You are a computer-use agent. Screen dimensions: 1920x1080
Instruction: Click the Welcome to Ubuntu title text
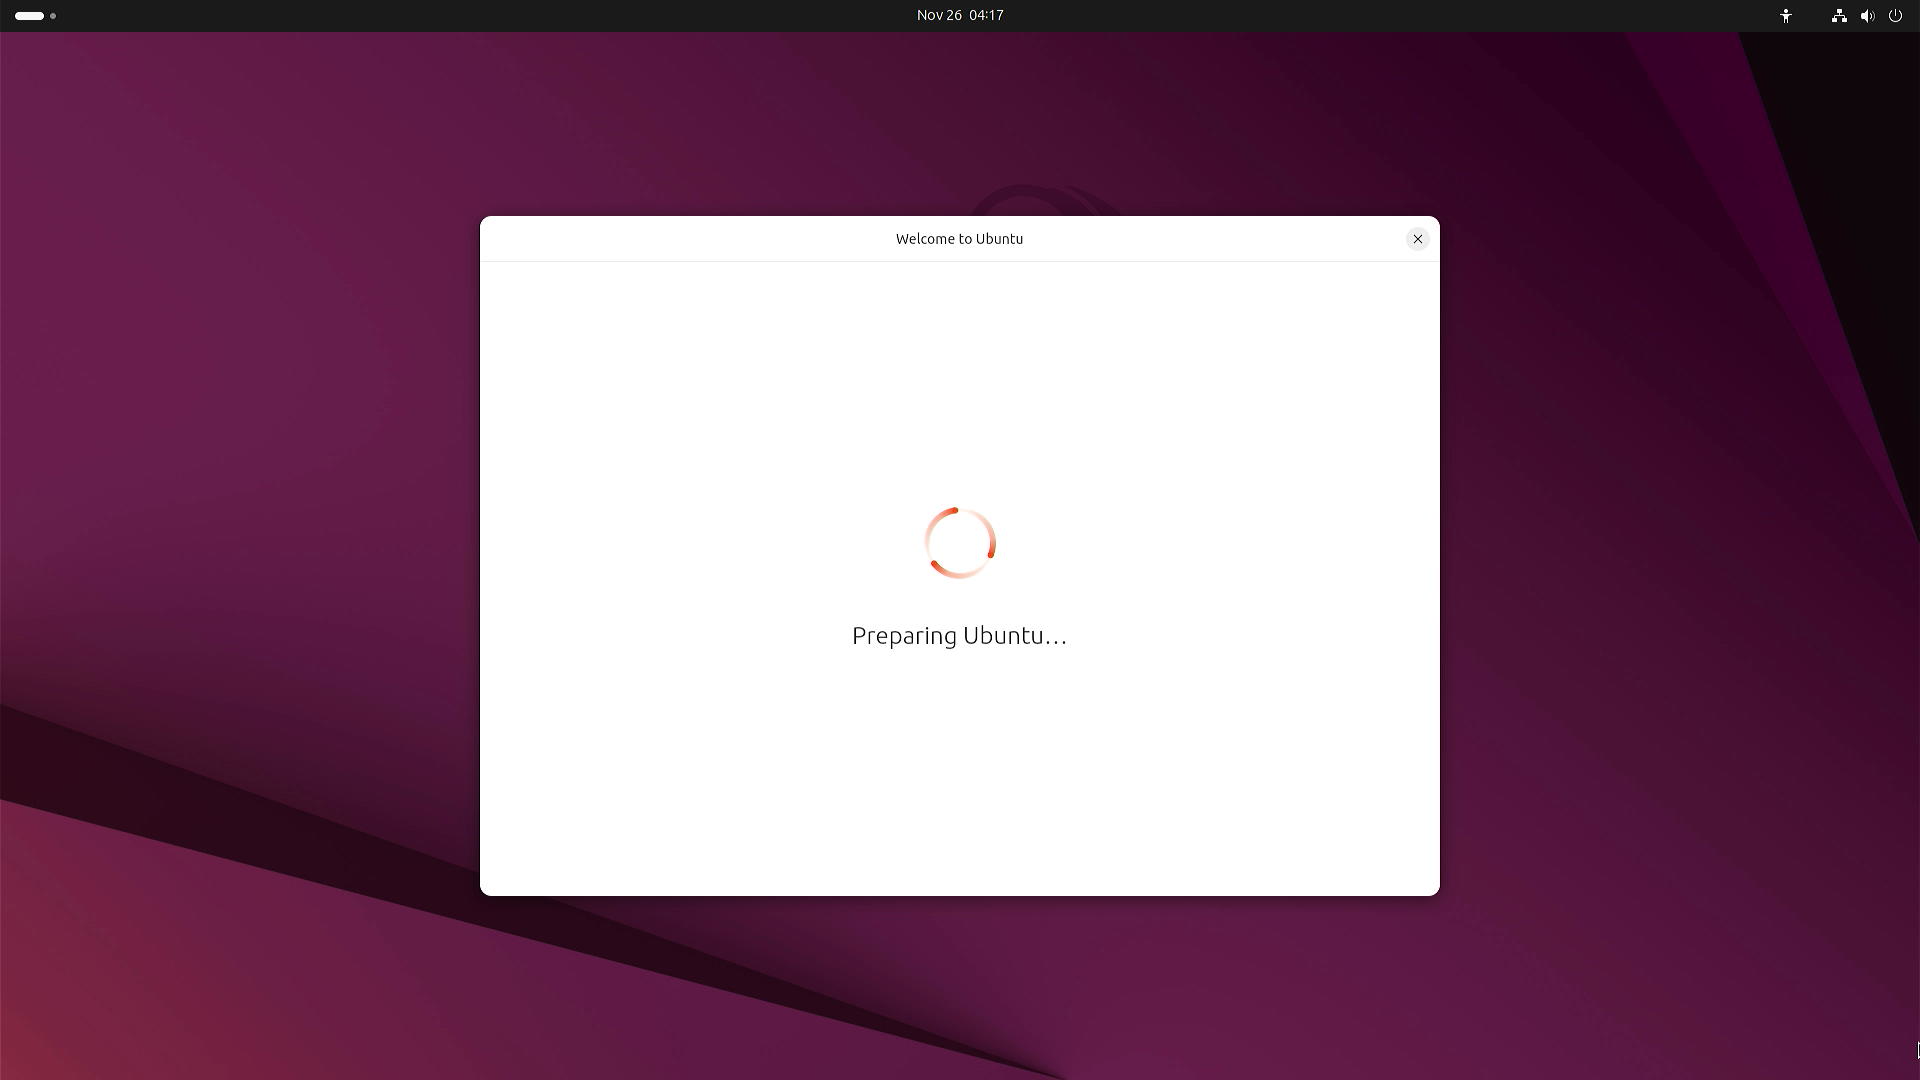pyautogui.click(x=959, y=239)
